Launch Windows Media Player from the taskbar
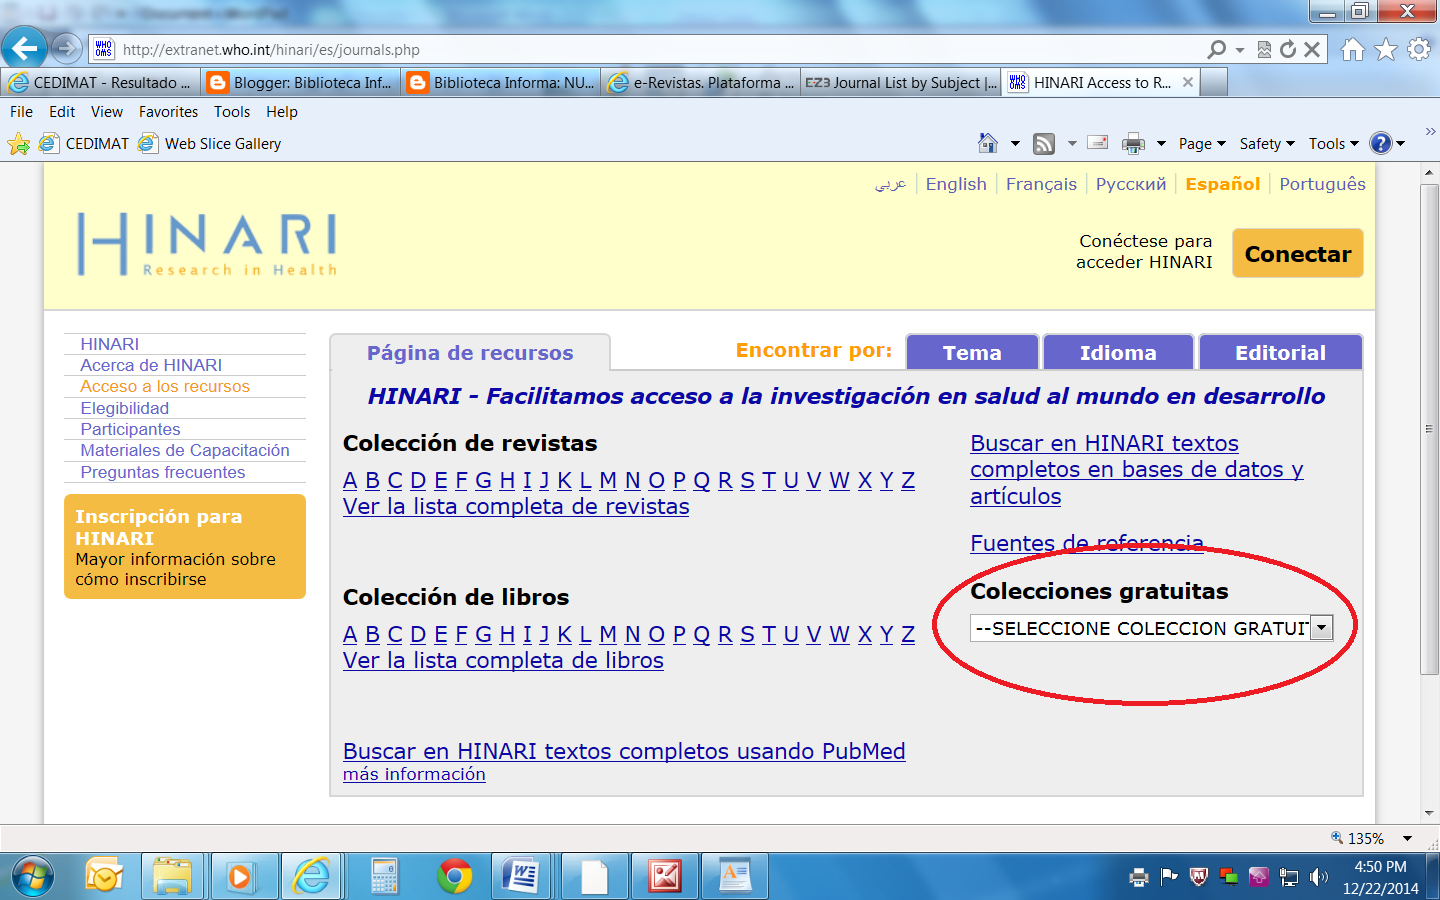Viewport: 1440px width, 900px height. 240,877
